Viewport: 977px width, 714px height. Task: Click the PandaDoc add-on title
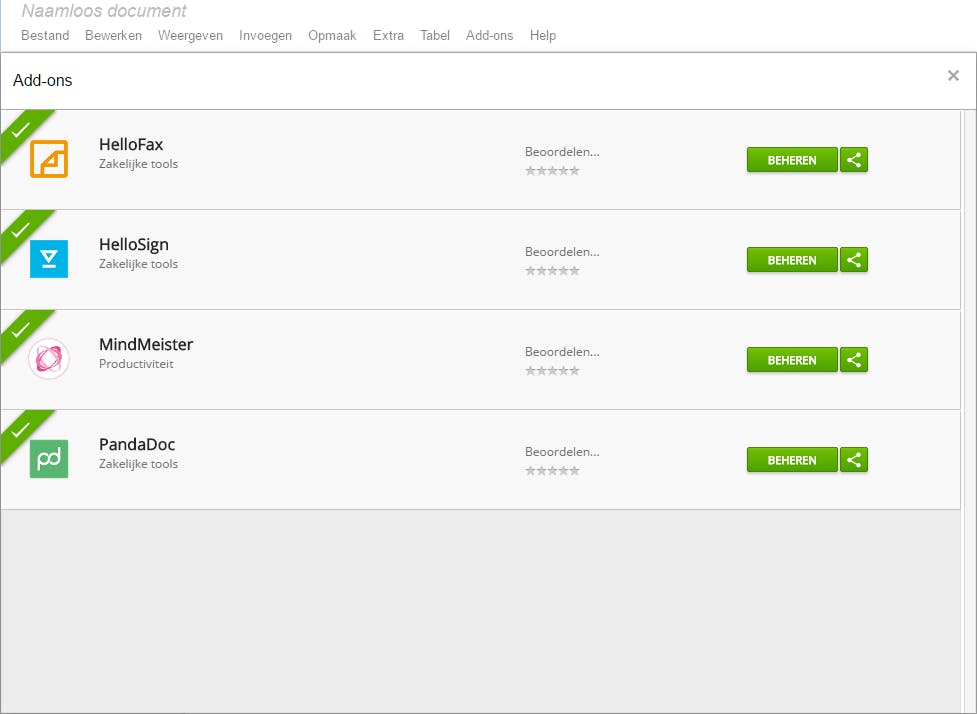click(136, 444)
